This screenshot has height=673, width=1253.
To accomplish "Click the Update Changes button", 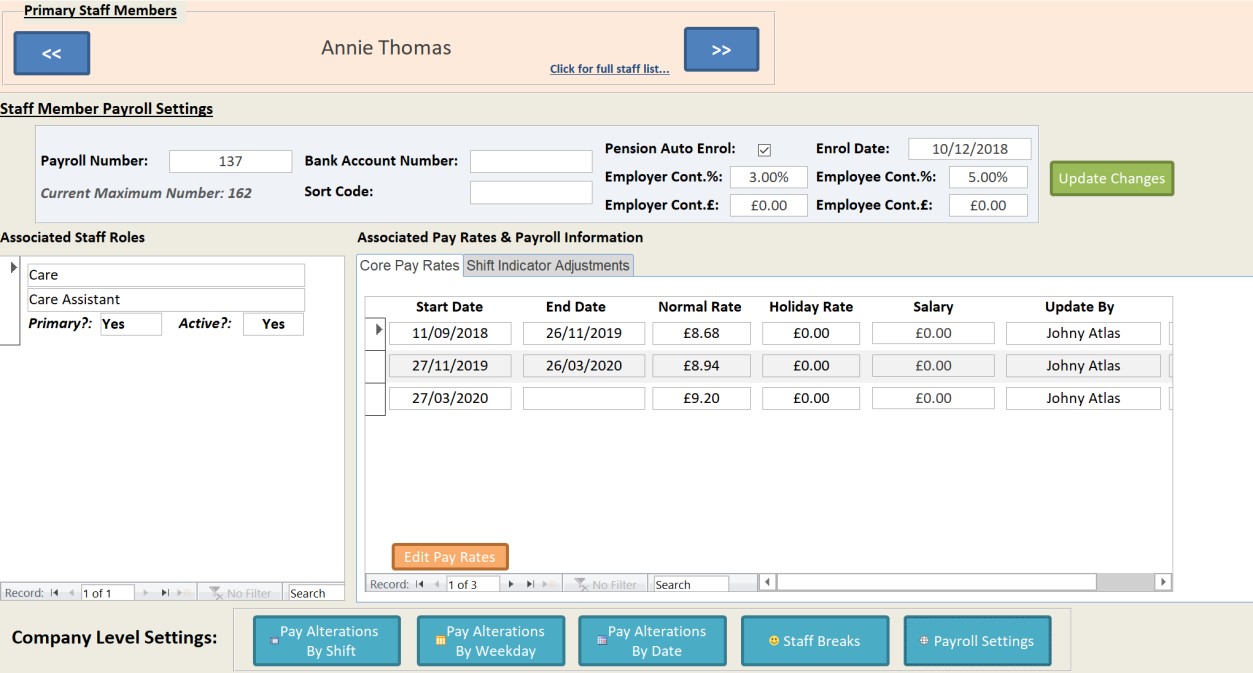I will coord(1111,178).
